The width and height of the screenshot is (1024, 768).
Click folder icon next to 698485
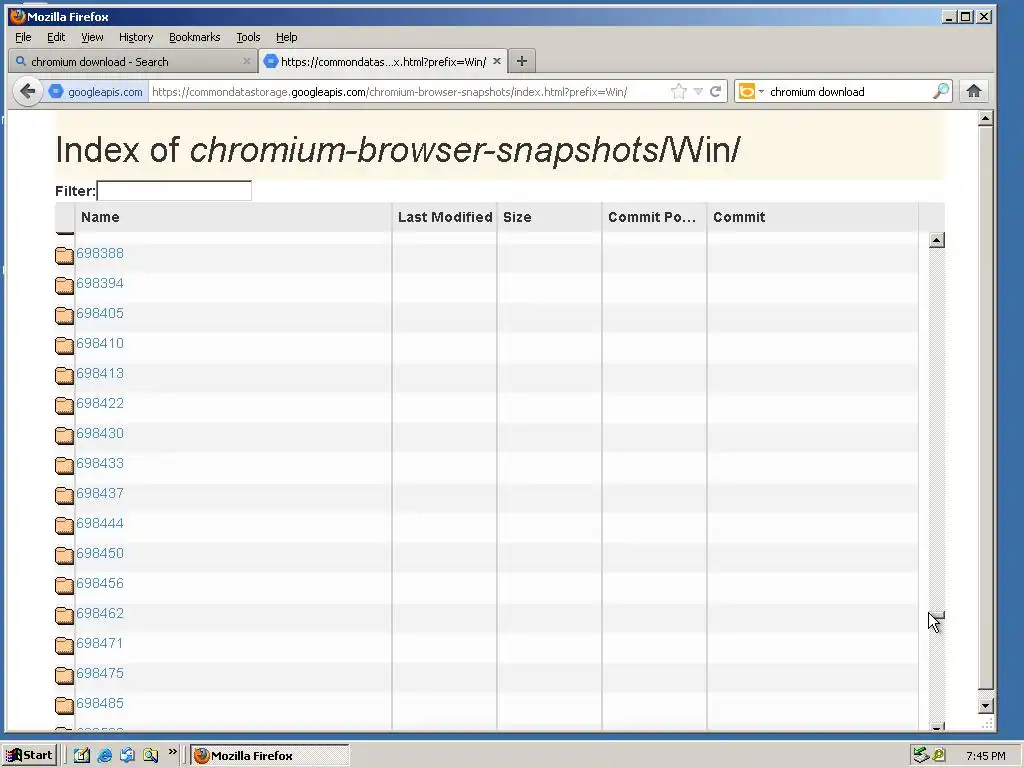point(64,705)
